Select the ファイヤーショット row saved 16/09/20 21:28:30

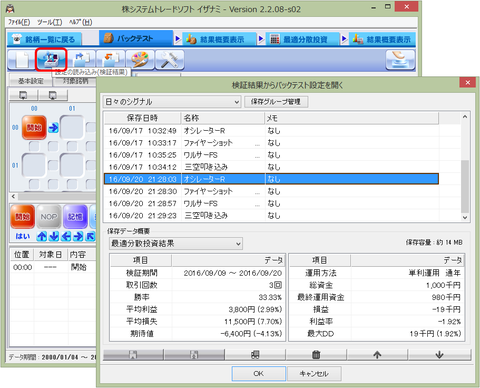[x=271, y=191]
